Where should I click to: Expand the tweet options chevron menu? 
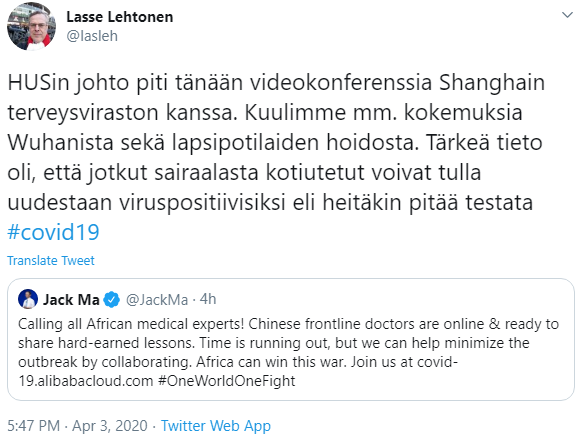[x=567, y=15]
